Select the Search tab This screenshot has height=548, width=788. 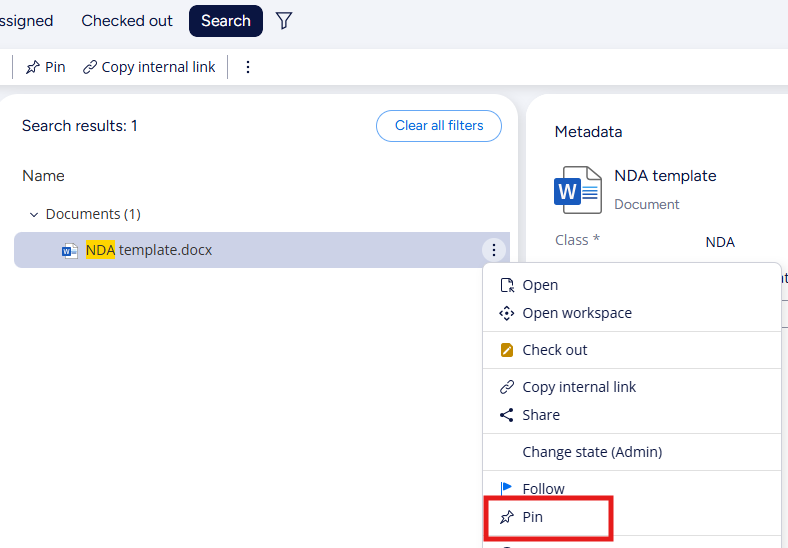pos(225,21)
